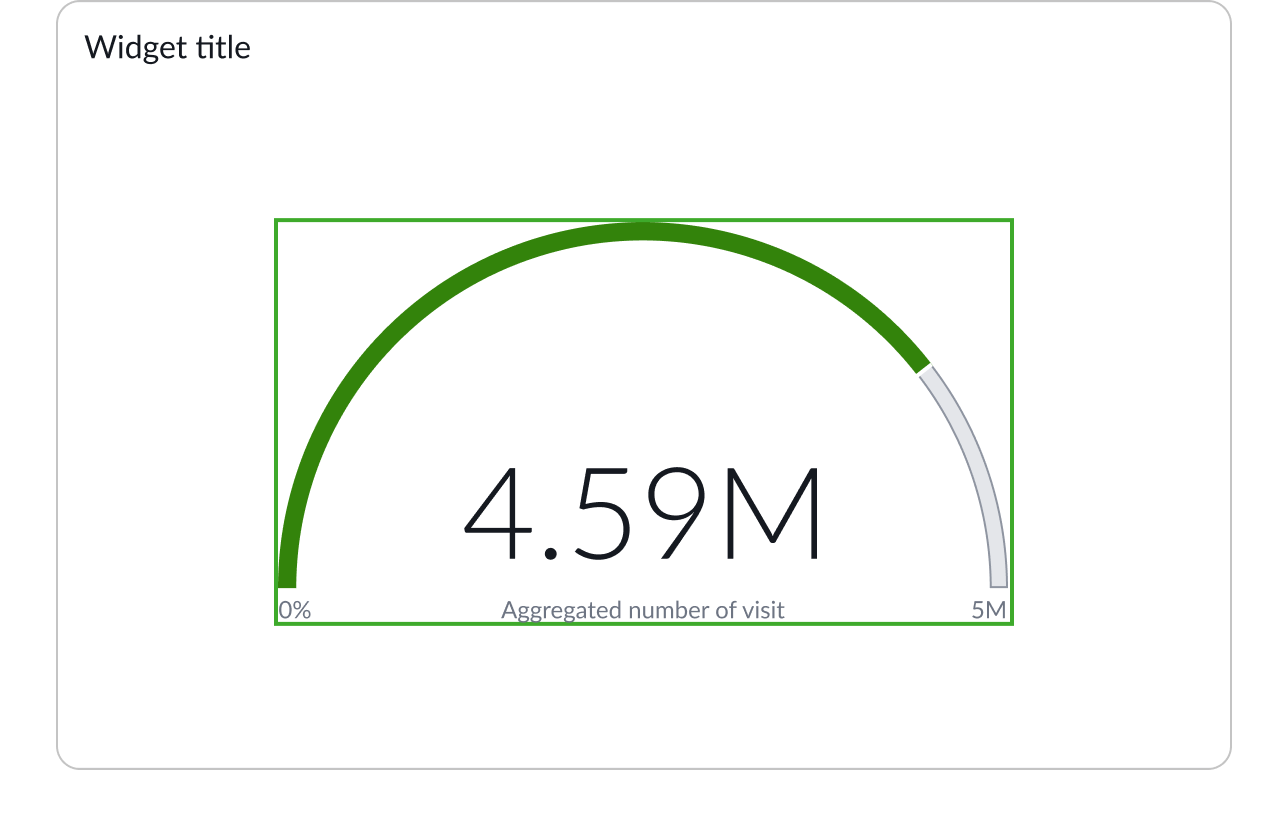The image size is (1288, 818).
Task: Select the Widget title heading
Action: tap(168, 47)
